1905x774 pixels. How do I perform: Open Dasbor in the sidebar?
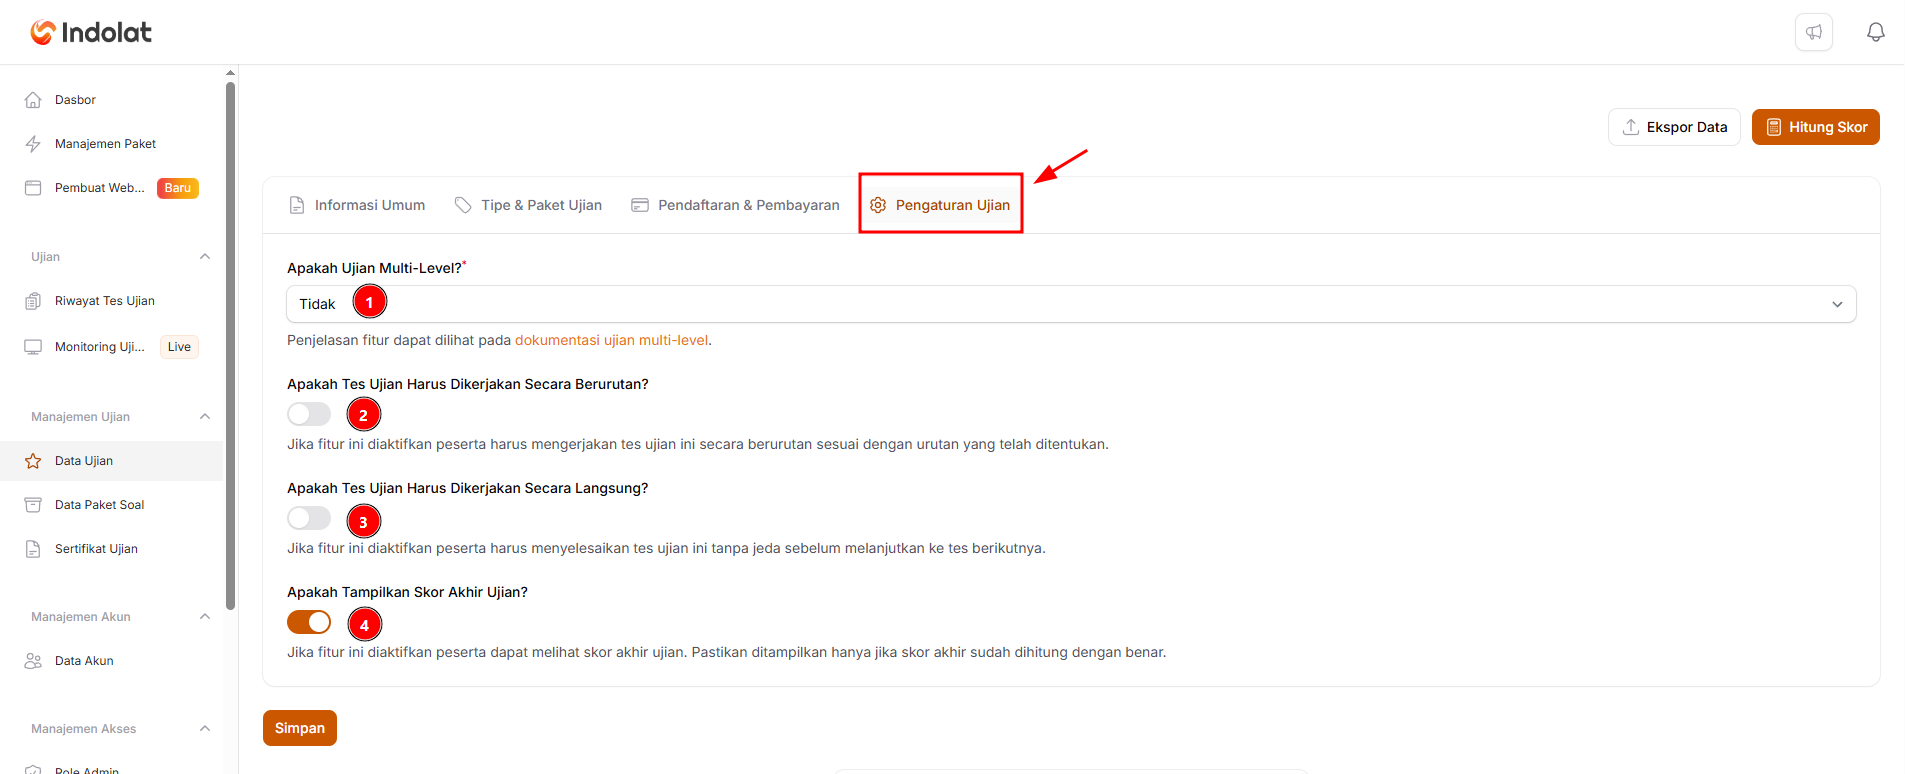(112, 100)
